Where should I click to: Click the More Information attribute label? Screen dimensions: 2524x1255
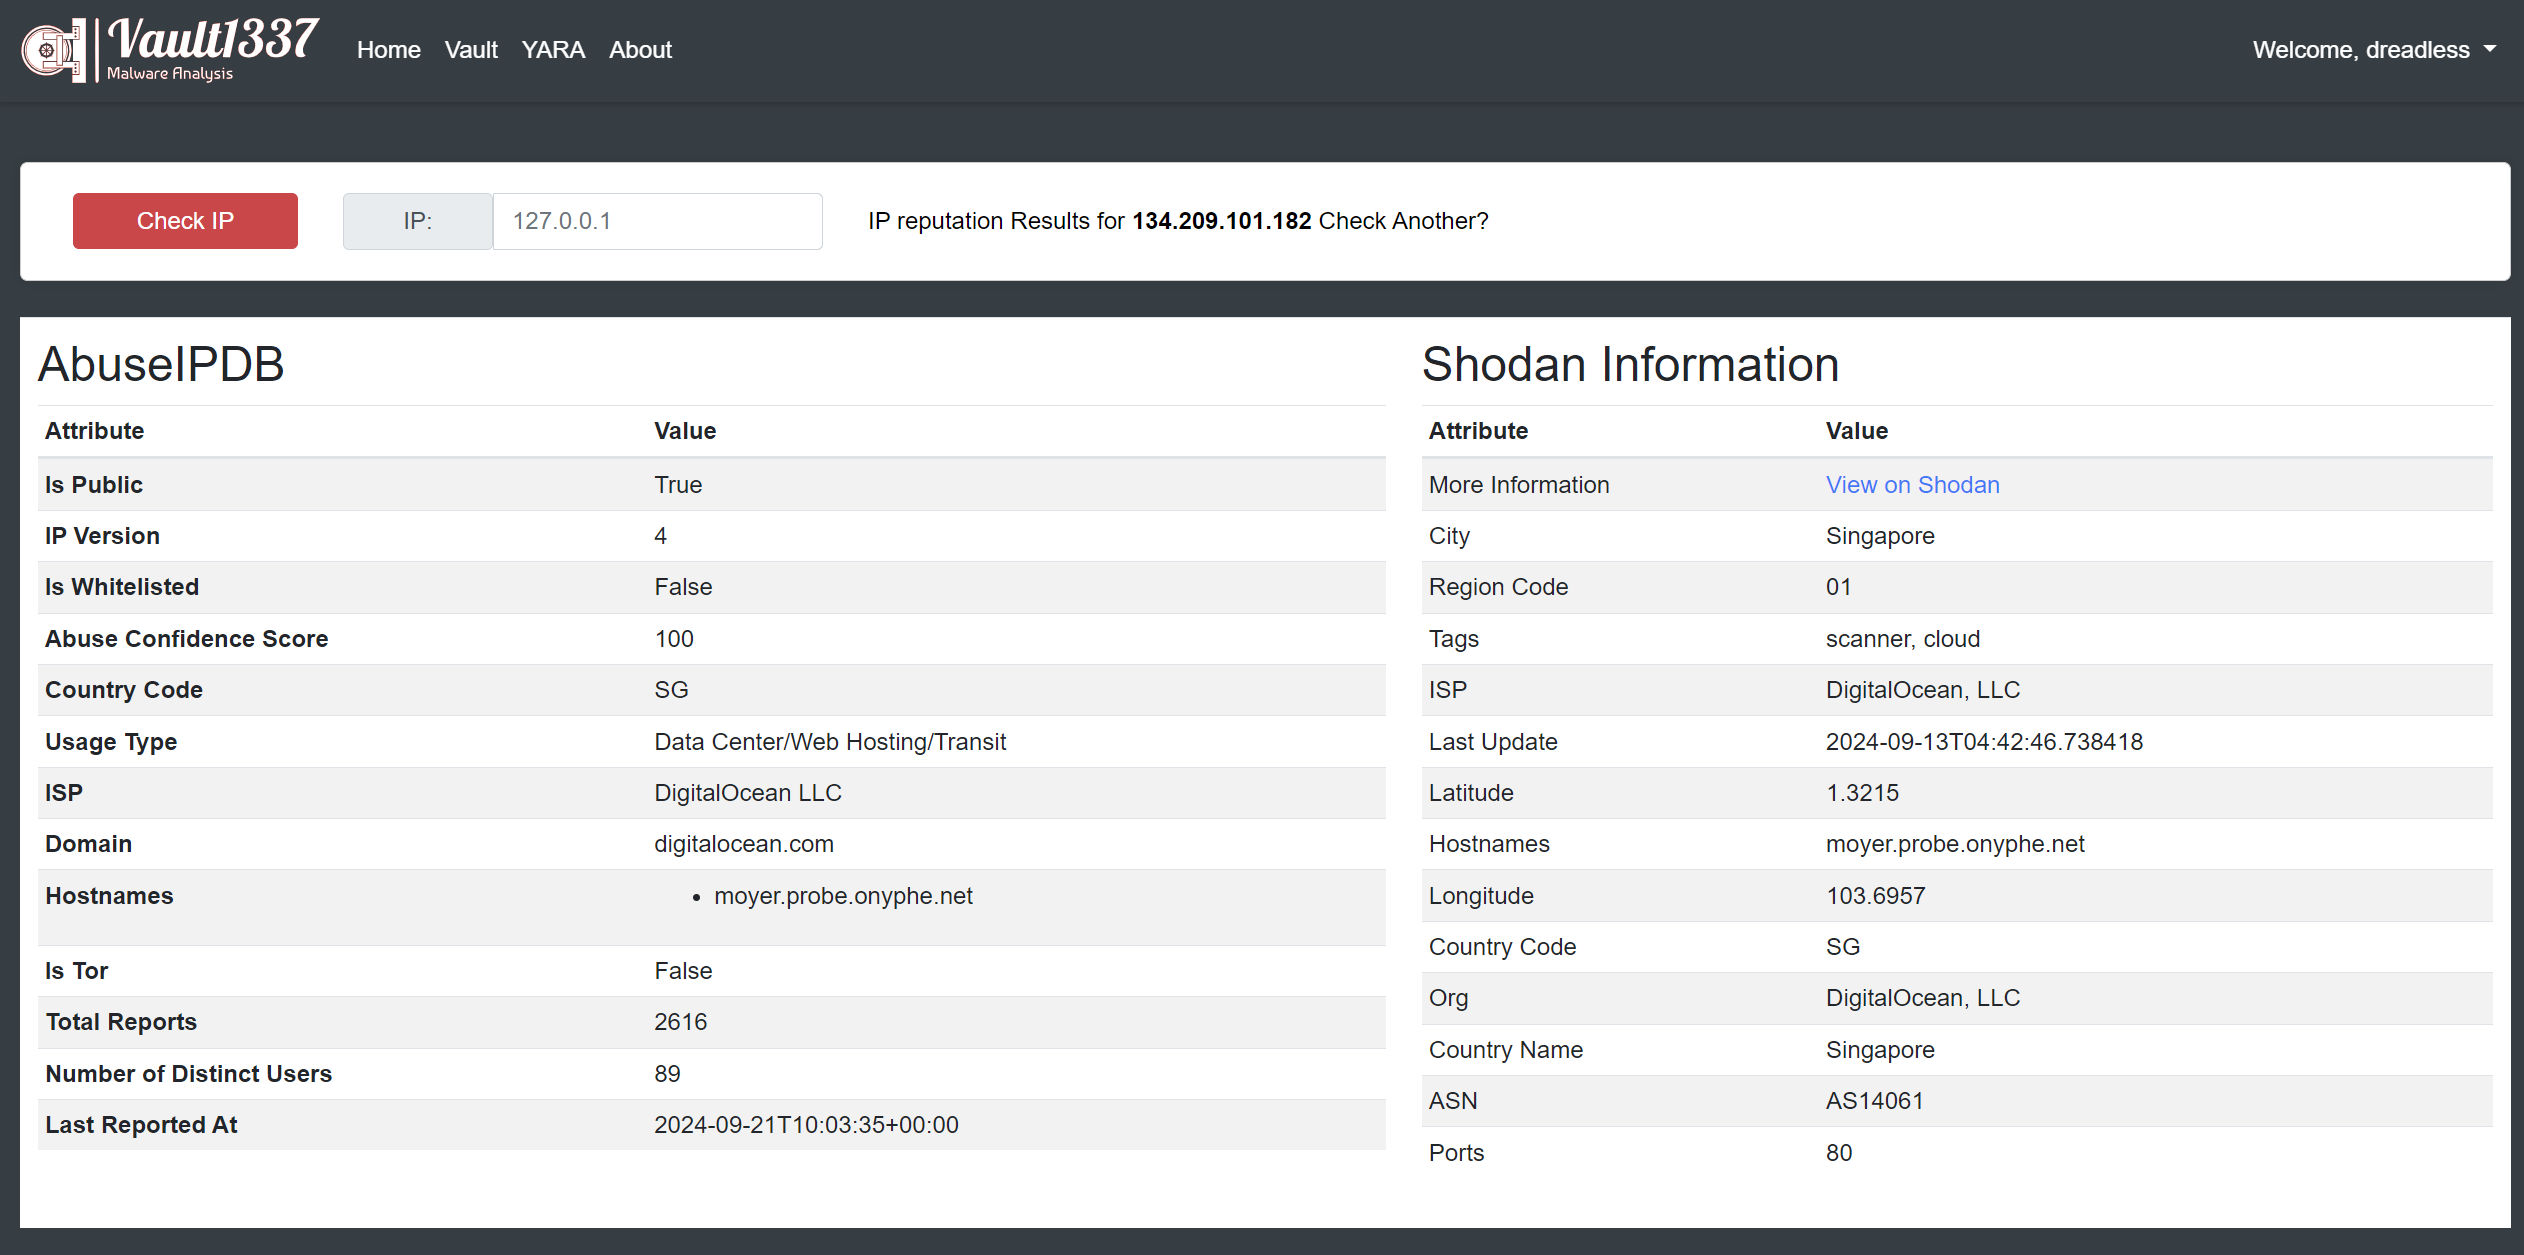[1518, 485]
